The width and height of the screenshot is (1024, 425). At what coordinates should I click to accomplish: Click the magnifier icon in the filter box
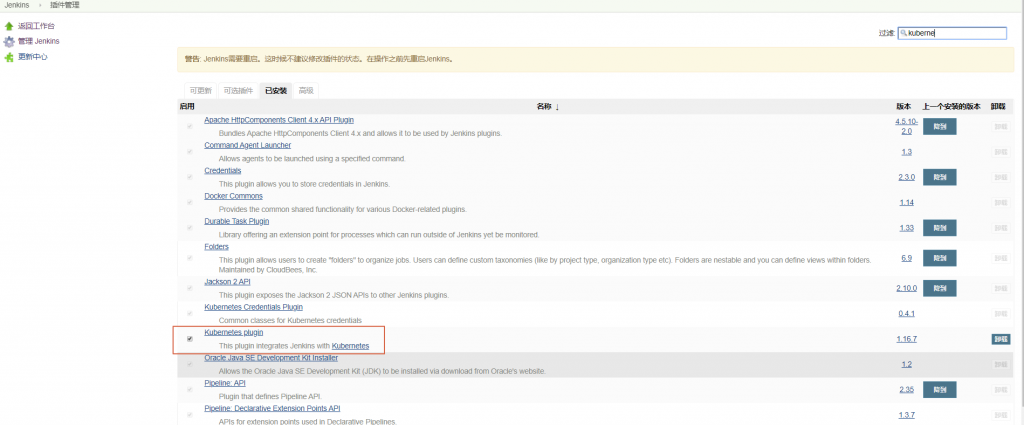coord(904,33)
